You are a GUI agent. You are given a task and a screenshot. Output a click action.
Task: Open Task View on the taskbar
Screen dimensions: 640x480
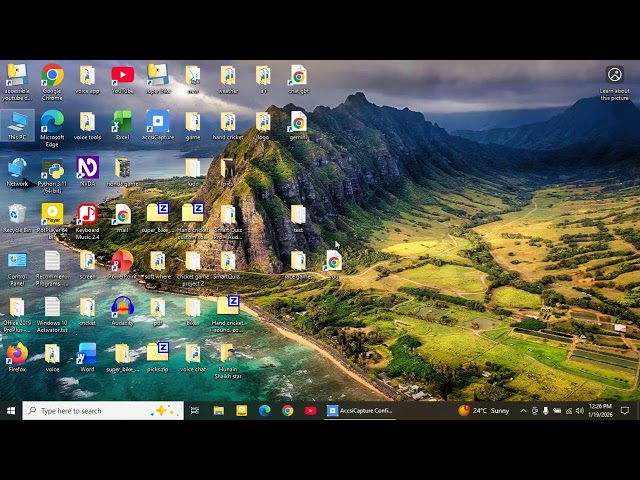195,411
